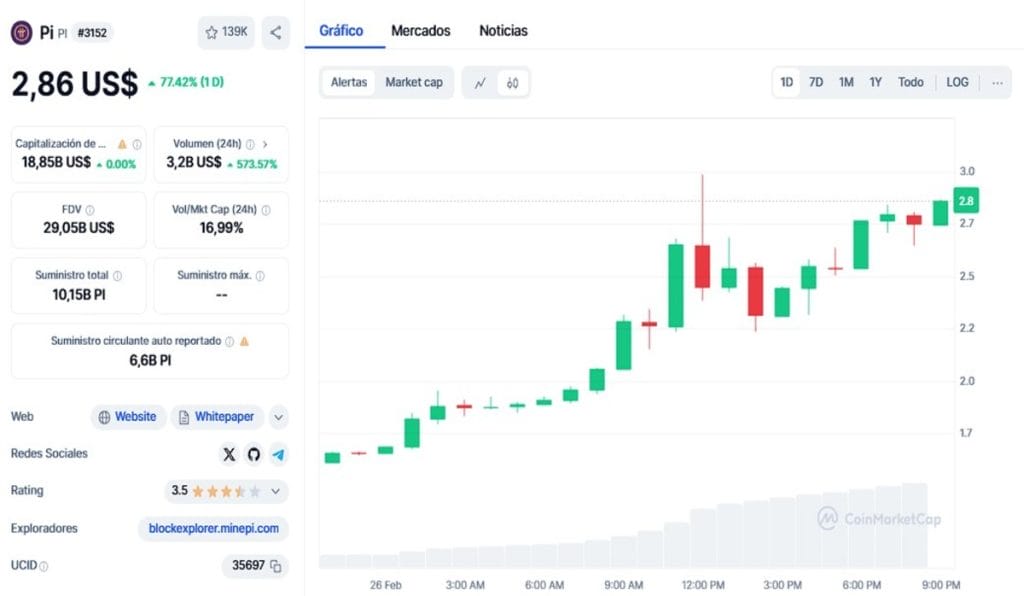Open the Noticias tab
Viewport: 1024px width, 596px height.
[504, 31]
